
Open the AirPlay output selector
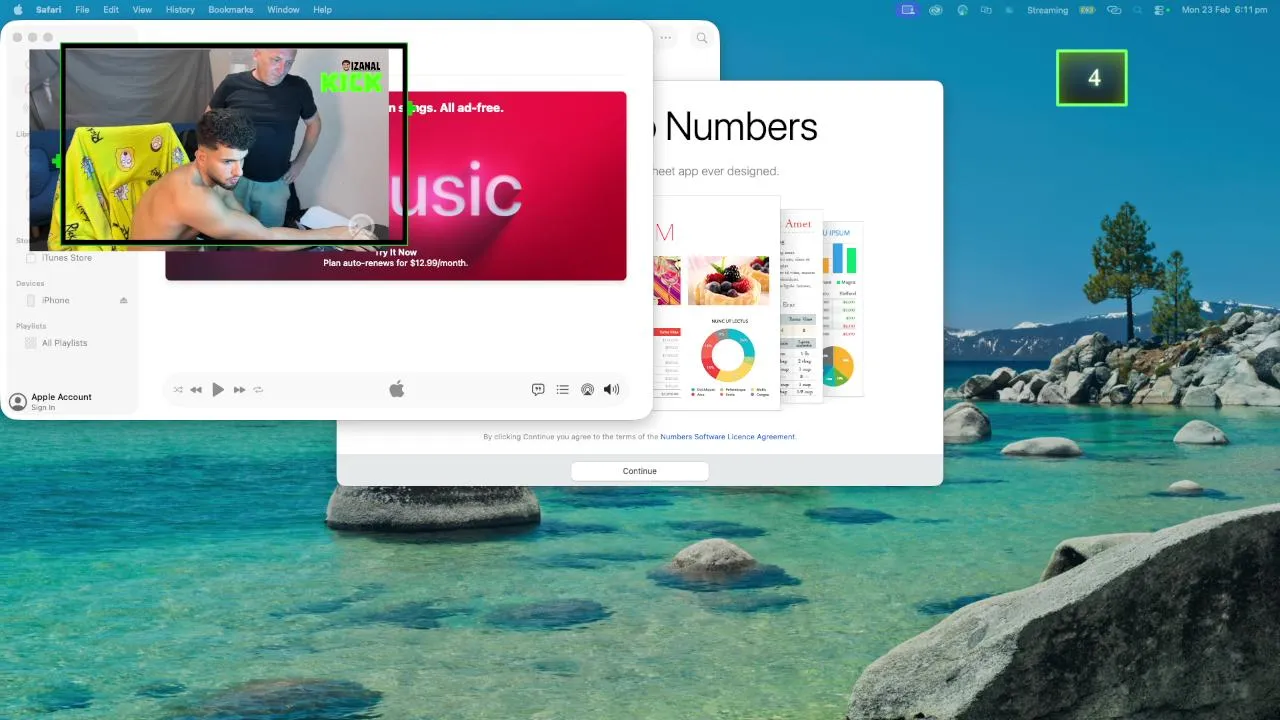point(587,390)
